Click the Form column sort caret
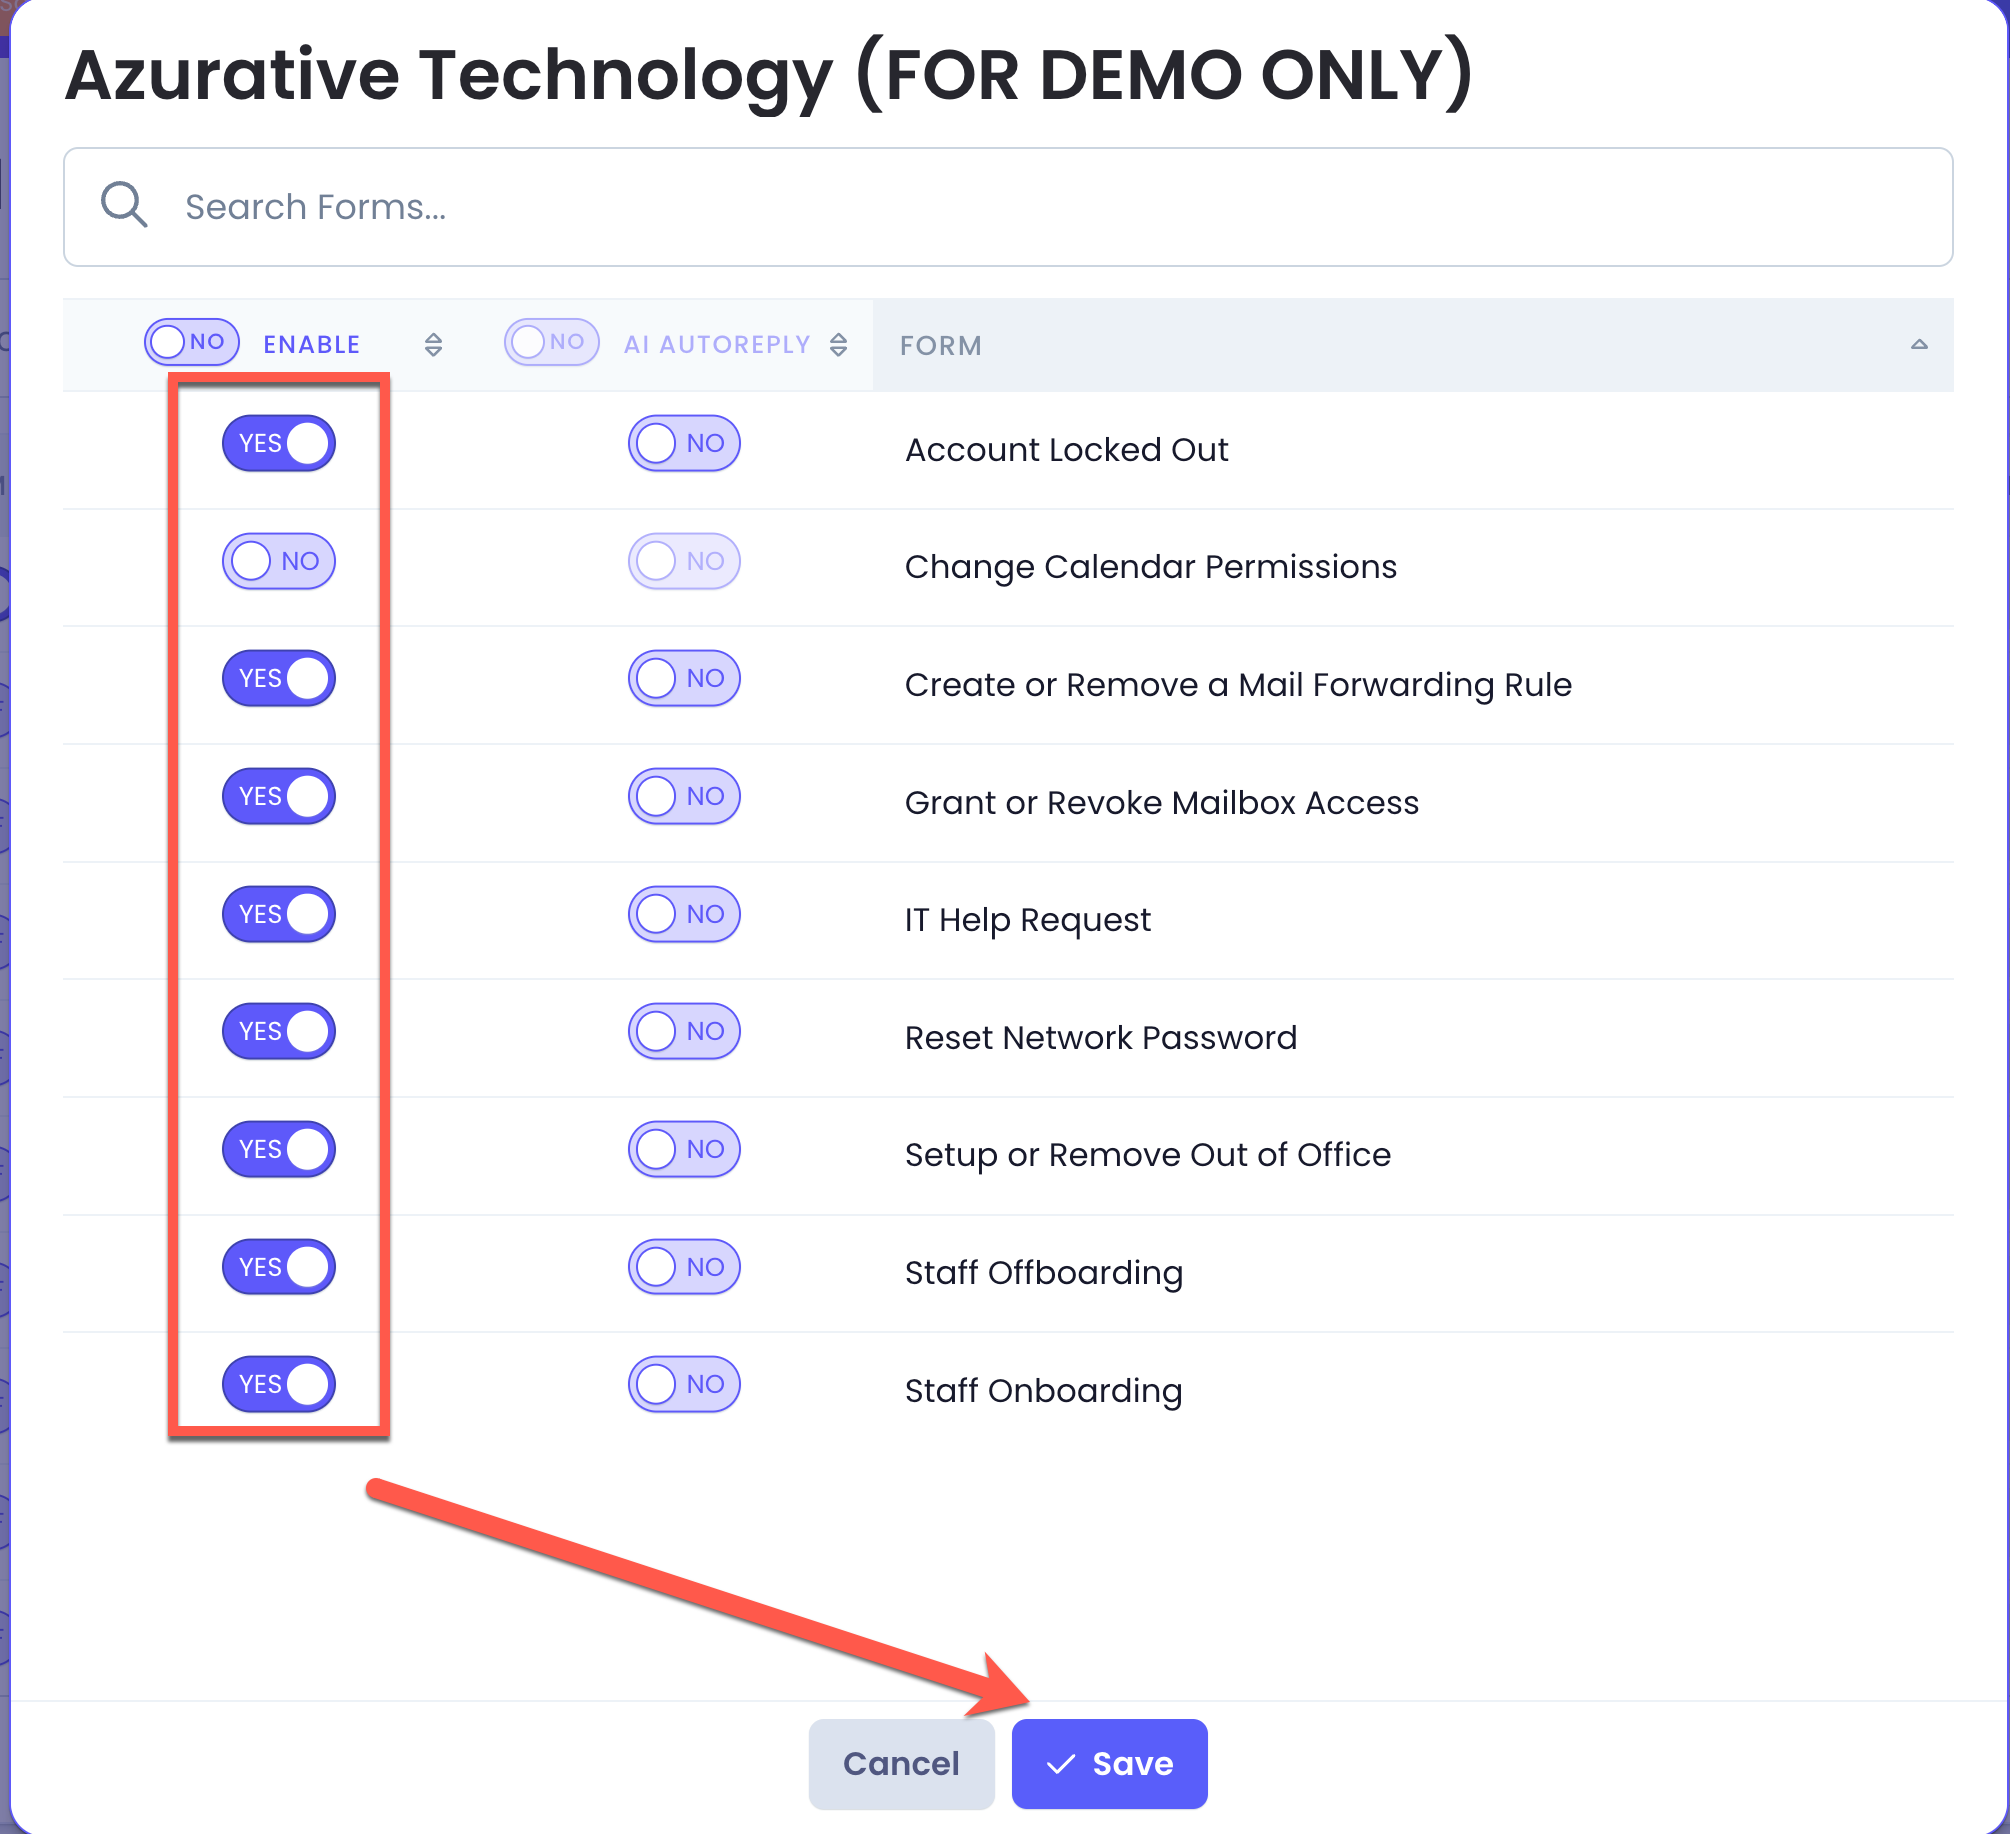Viewport: 2010px width, 1834px height. (1919, 344)
